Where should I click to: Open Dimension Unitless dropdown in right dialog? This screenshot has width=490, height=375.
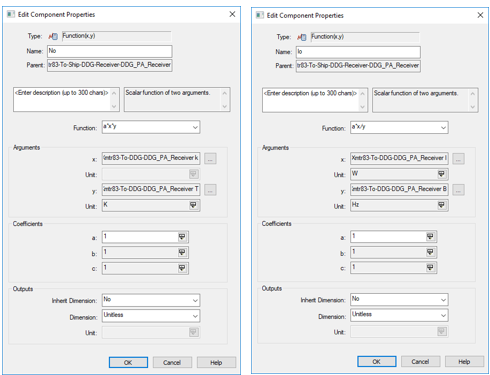443,315
